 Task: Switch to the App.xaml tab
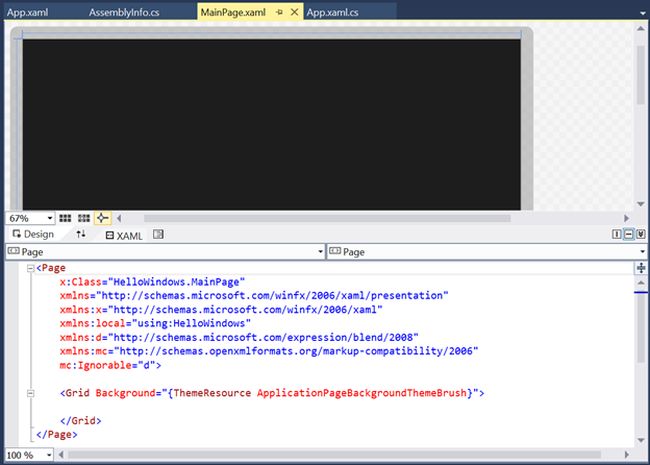27,12
